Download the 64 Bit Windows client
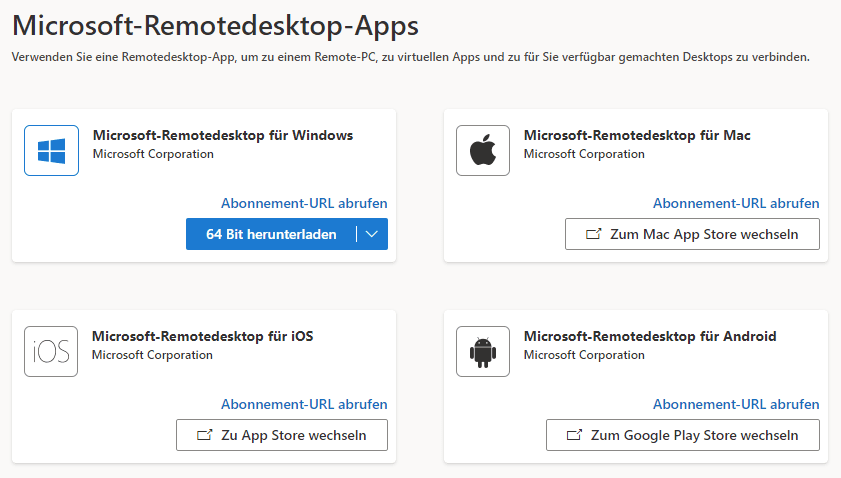 pos(271,234)
